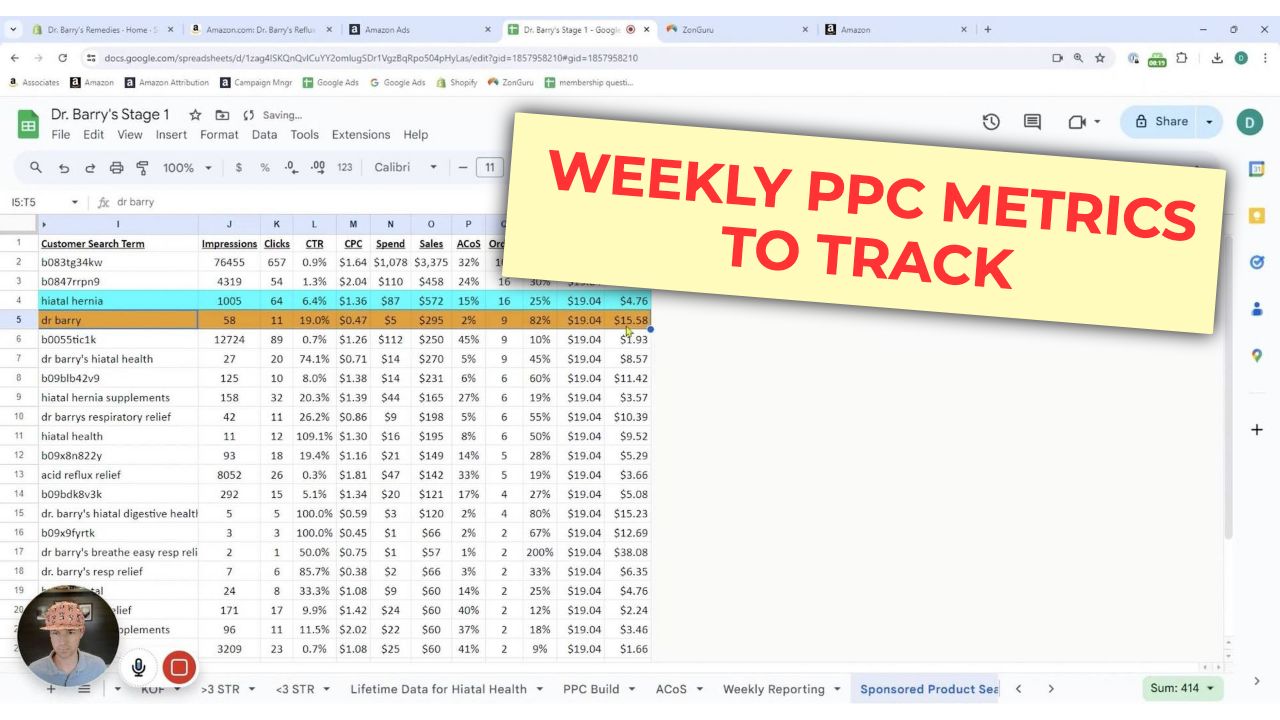
Task: Open the Data menu
Action: (x=264, y=135)
